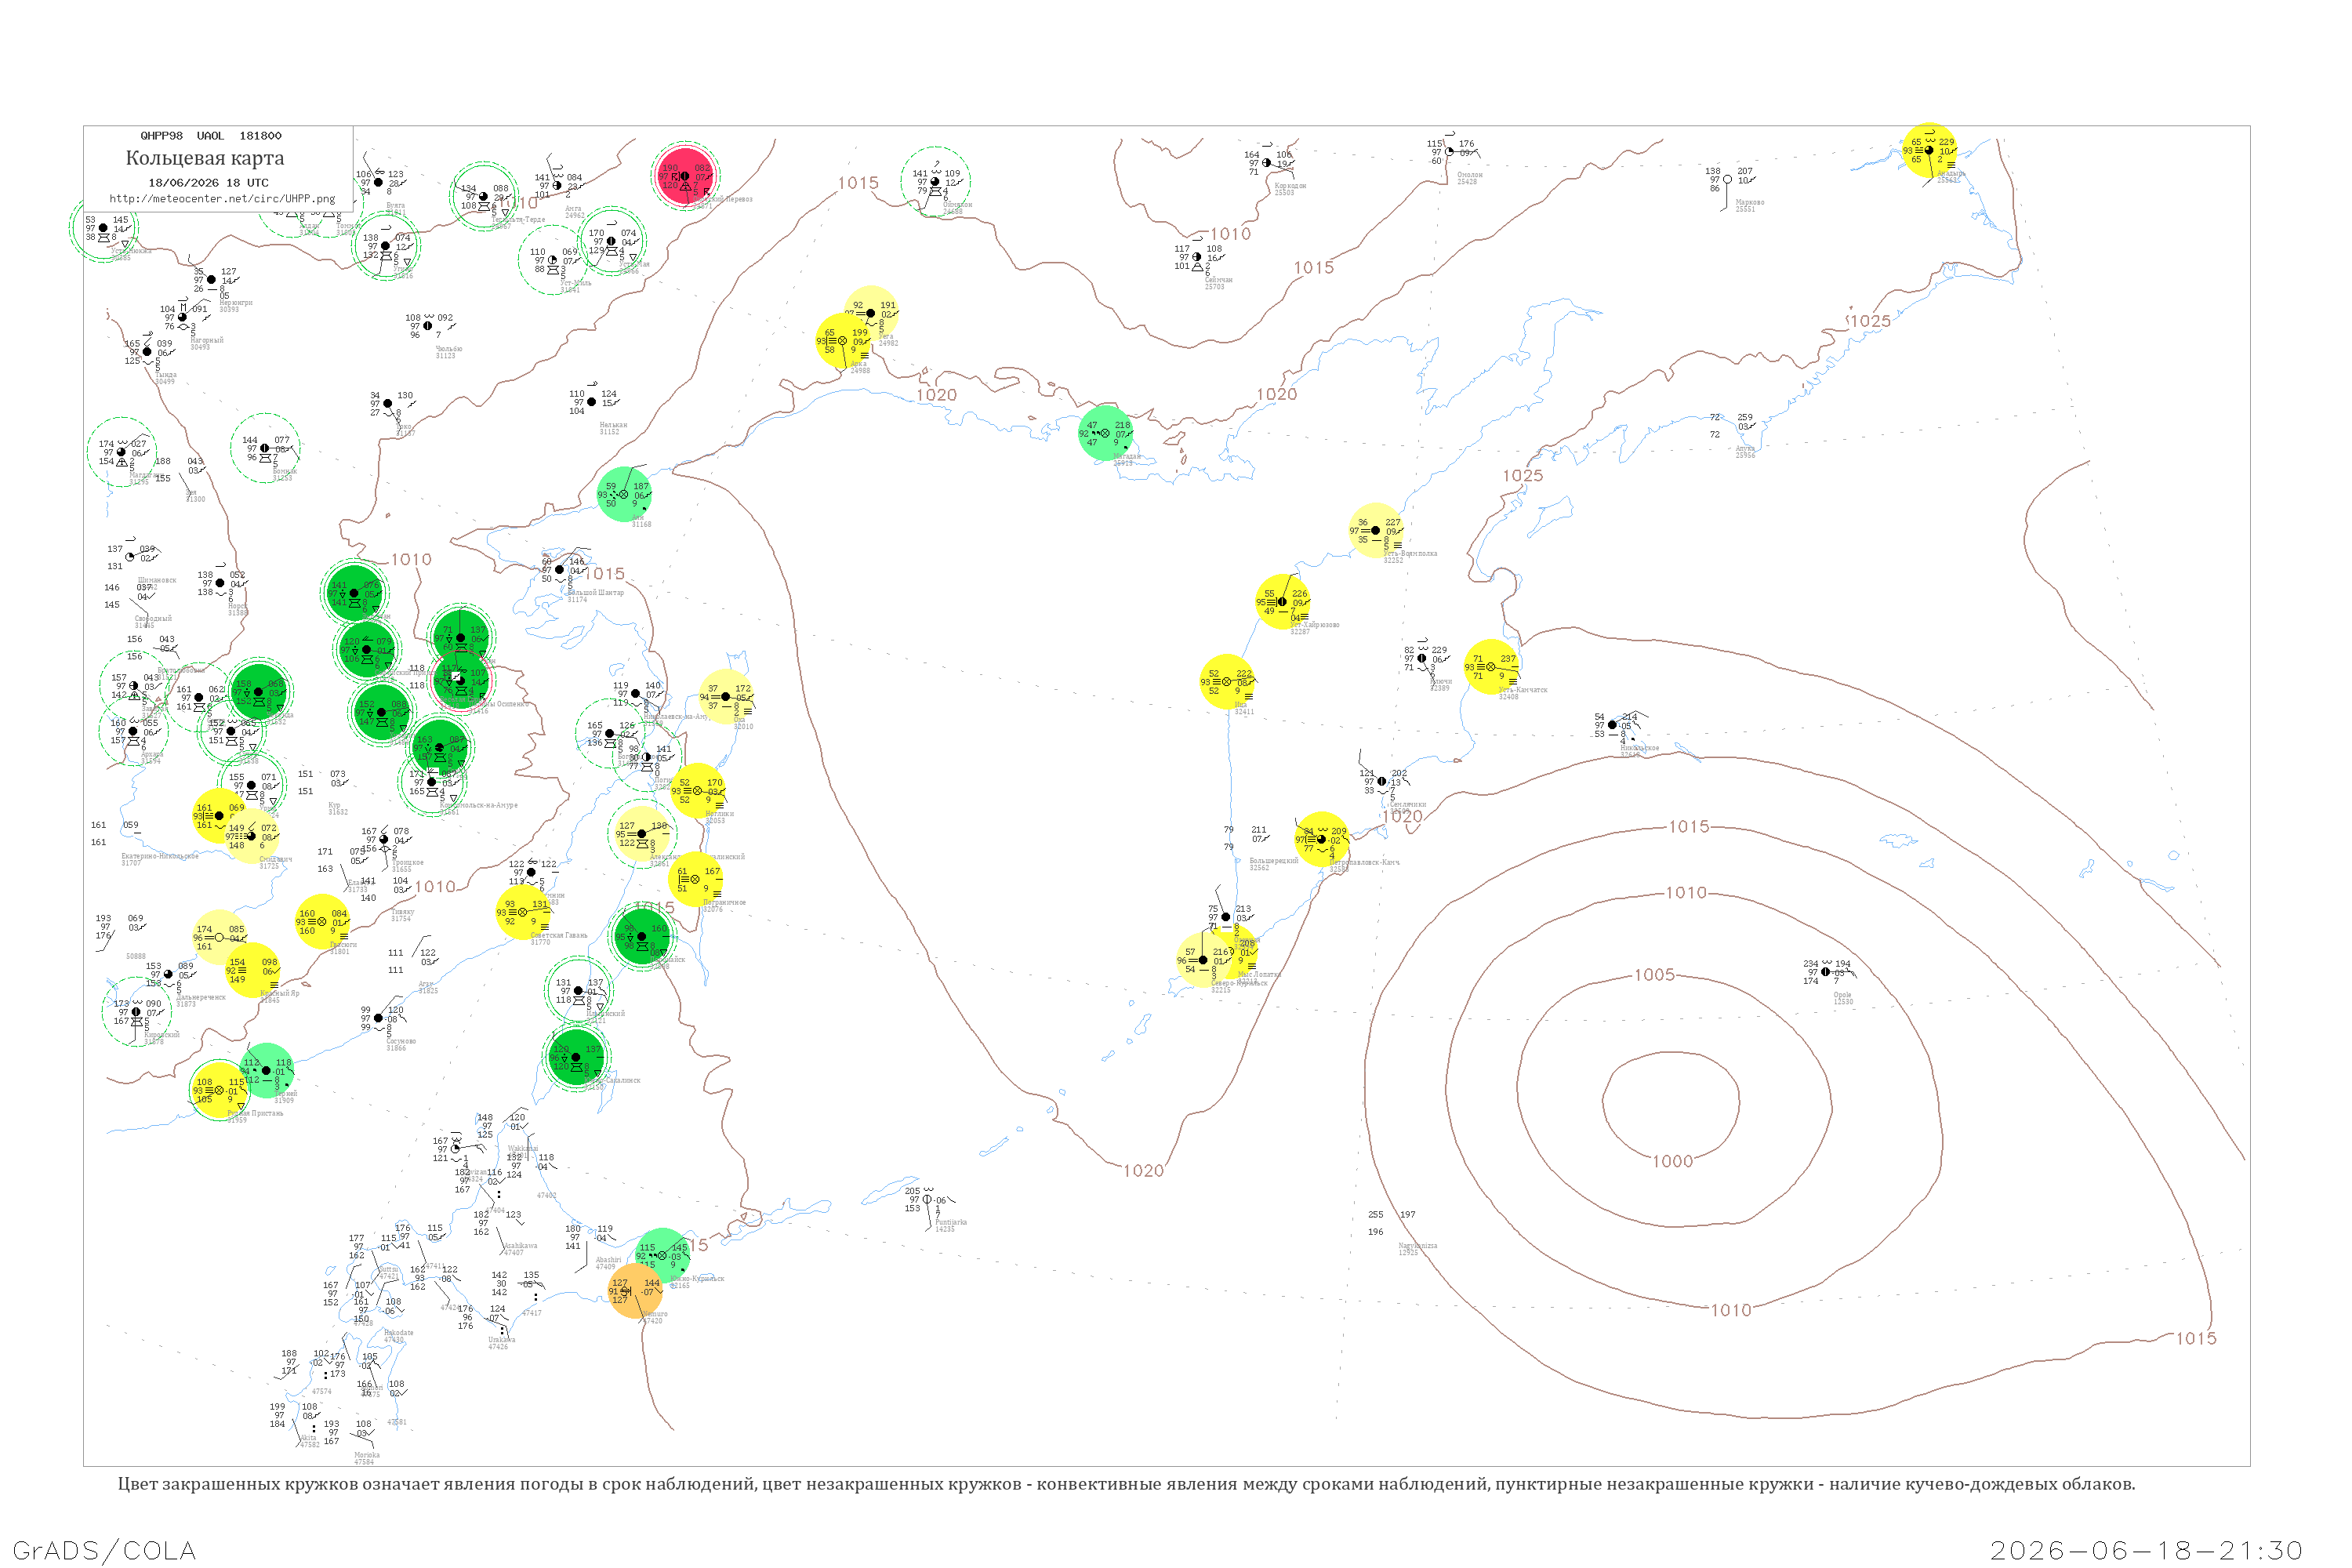
Task: Select the orange station circle at Nemuro
Action: click(x=635, y=1291)
